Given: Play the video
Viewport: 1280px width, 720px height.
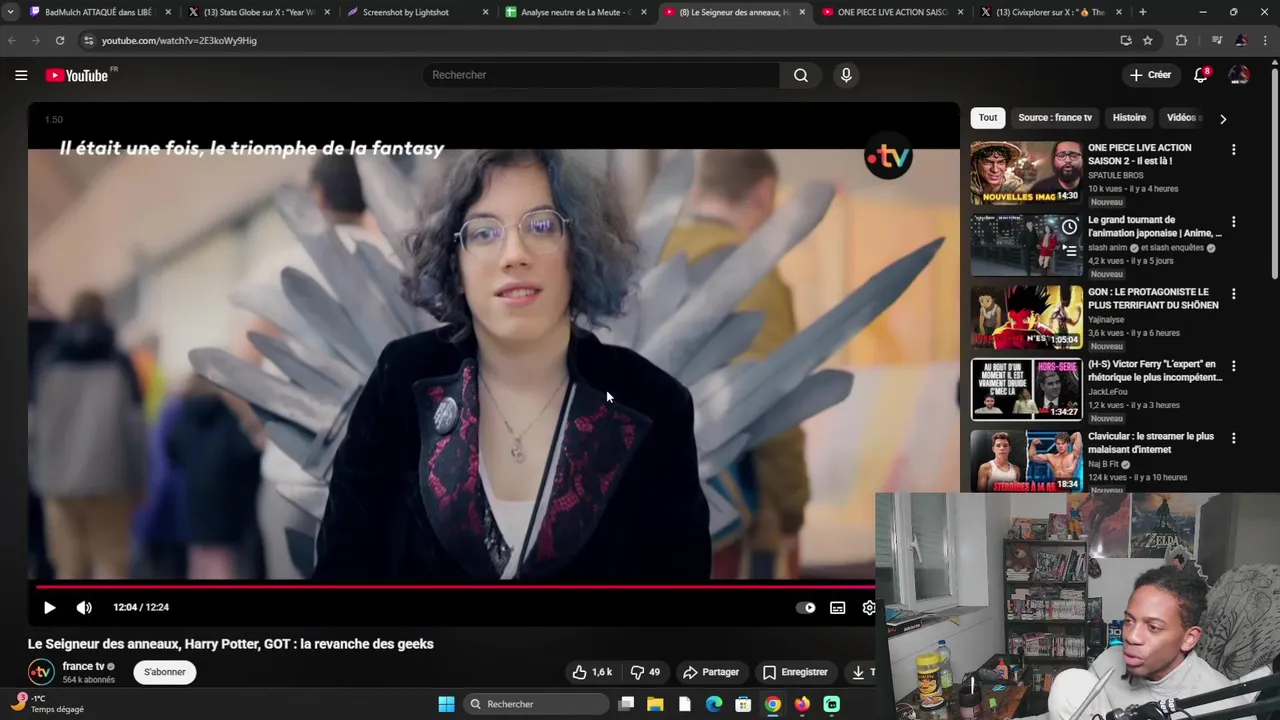Looking at the screenshot, I should point(49,607).
